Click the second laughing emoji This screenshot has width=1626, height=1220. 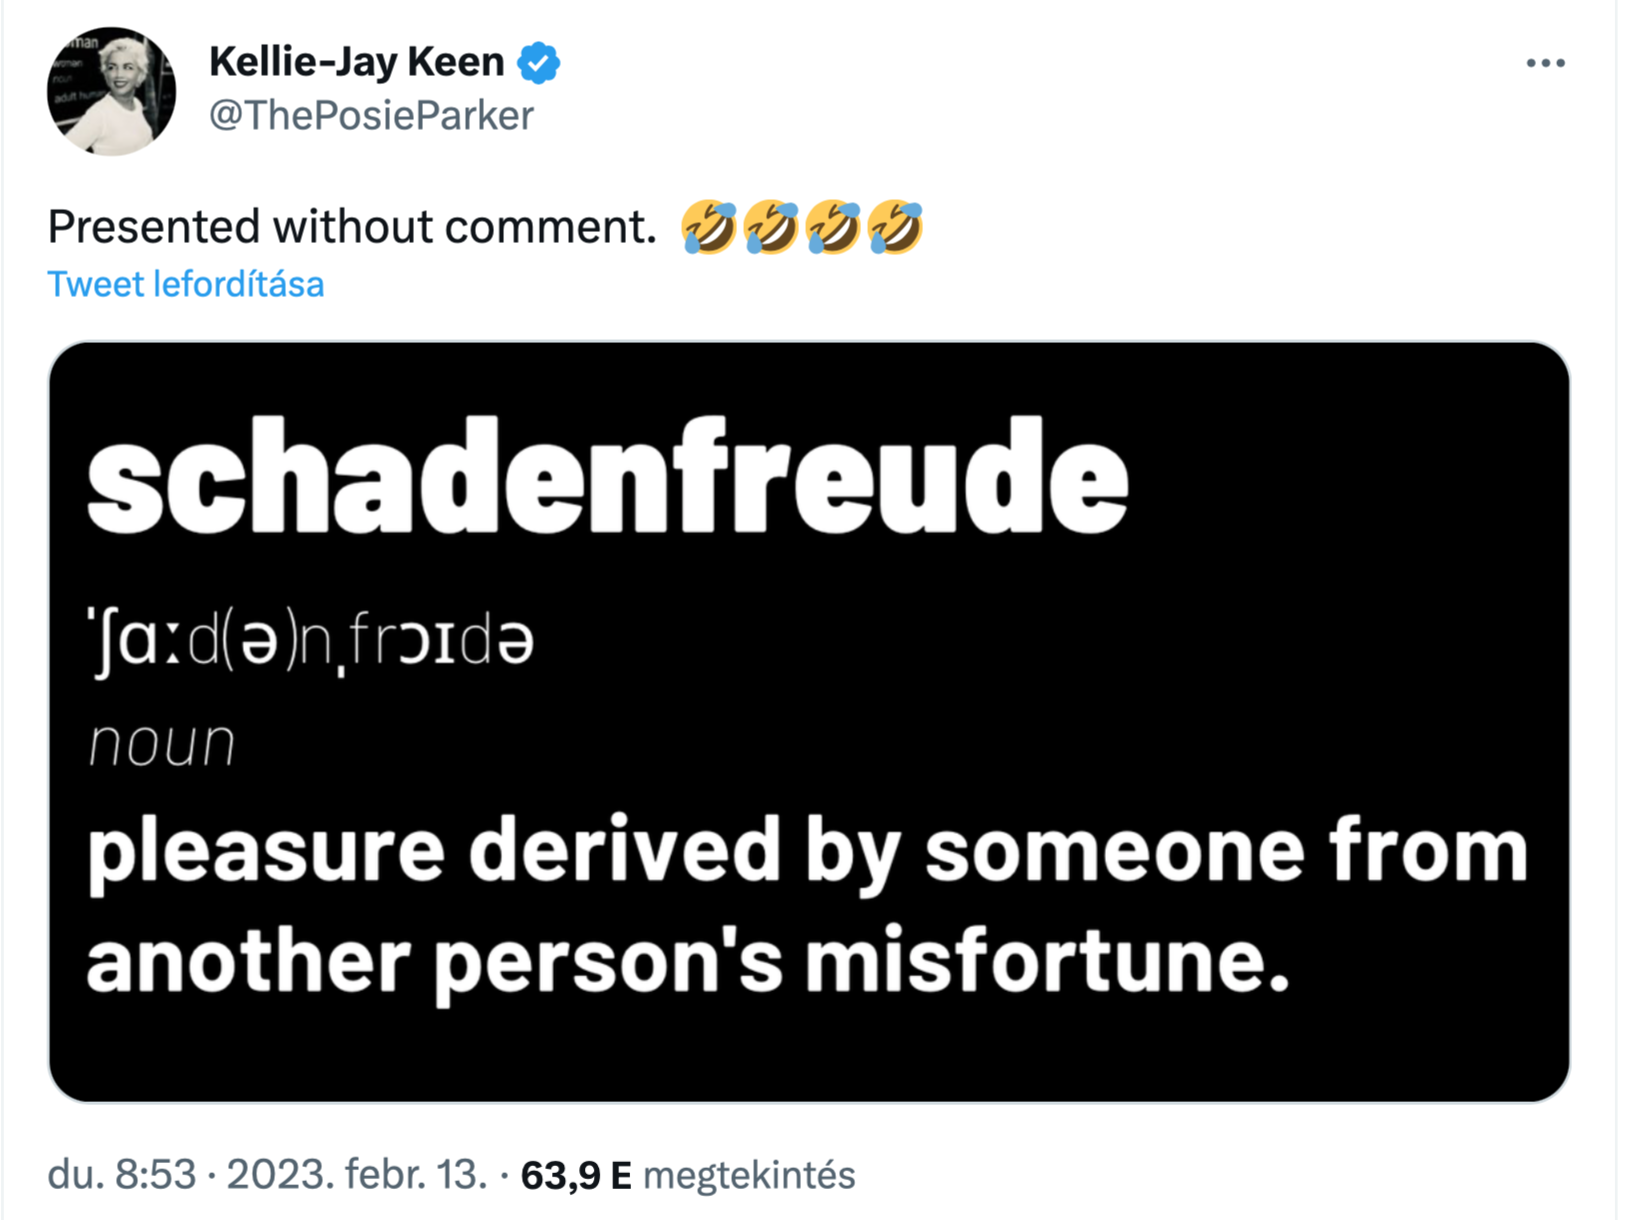coord(771,227)
